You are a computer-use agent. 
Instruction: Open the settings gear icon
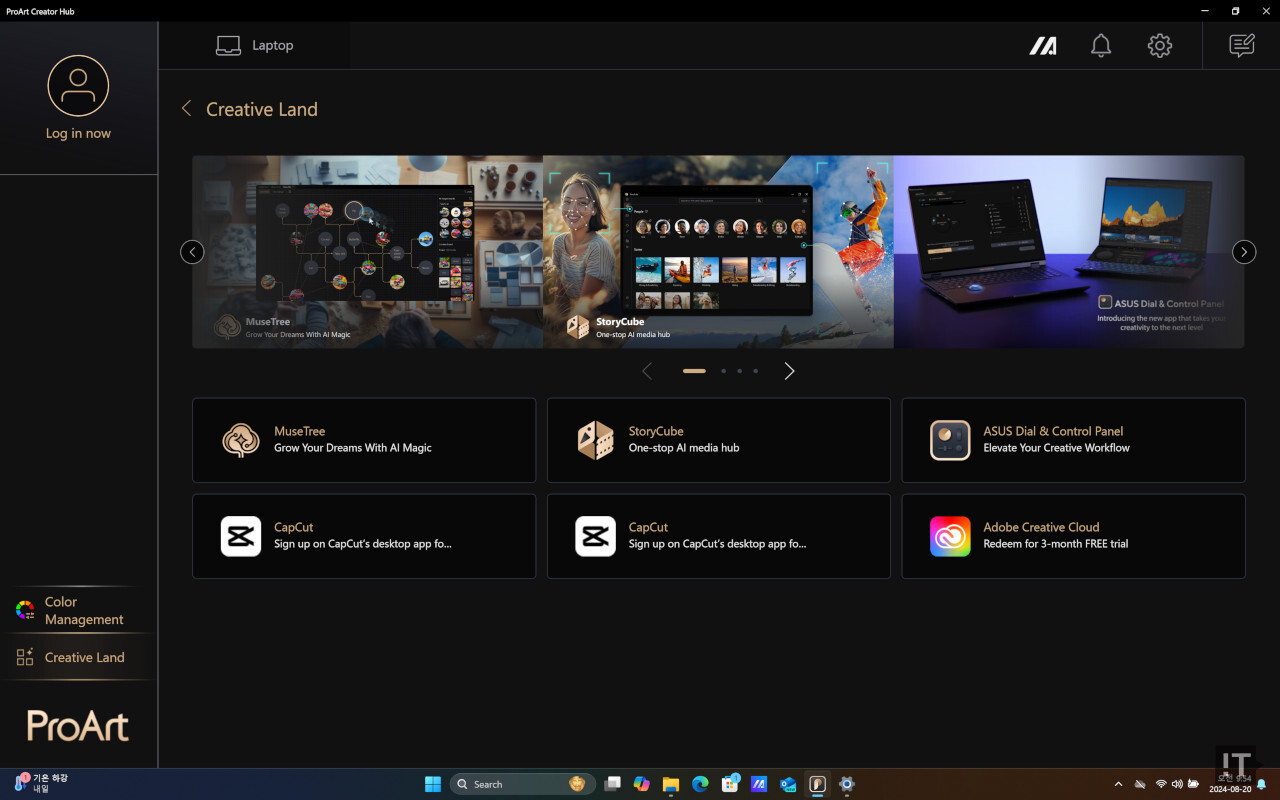coord(1159,46)
